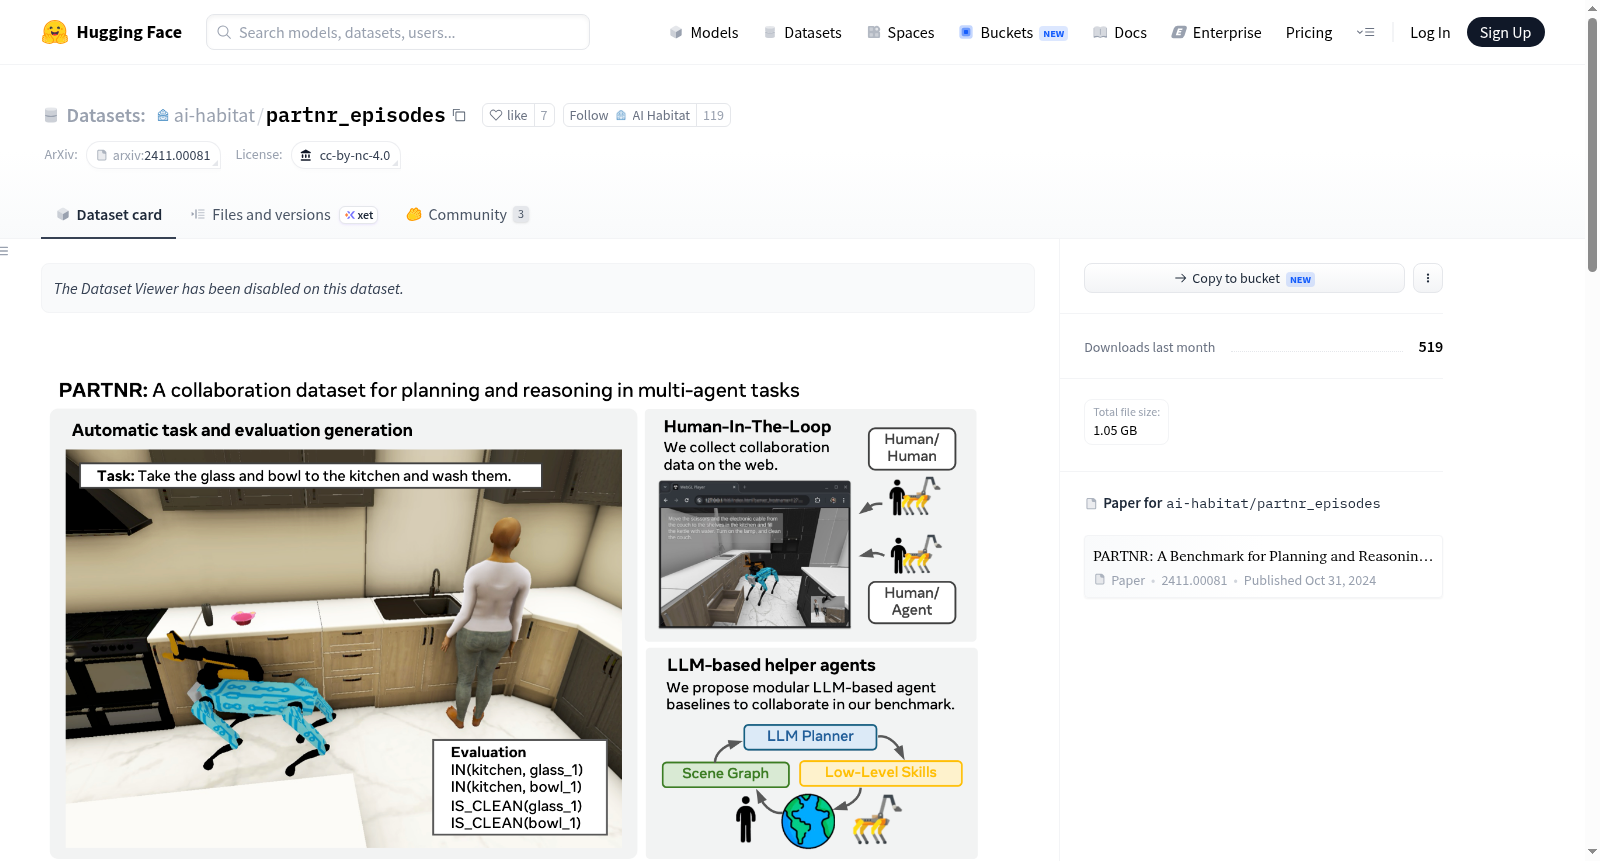
Task: Click the Community discussion count badge 3
Action: point(521,214)
